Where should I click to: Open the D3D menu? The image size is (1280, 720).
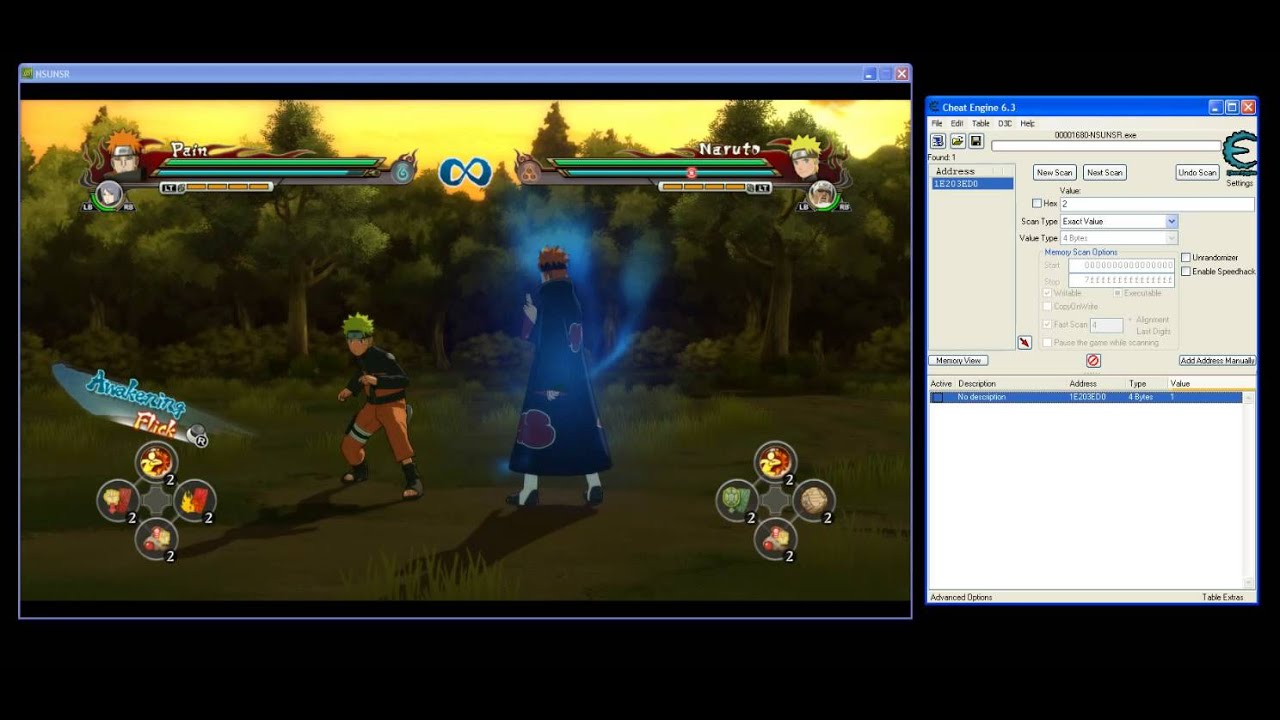[1005, 123]
